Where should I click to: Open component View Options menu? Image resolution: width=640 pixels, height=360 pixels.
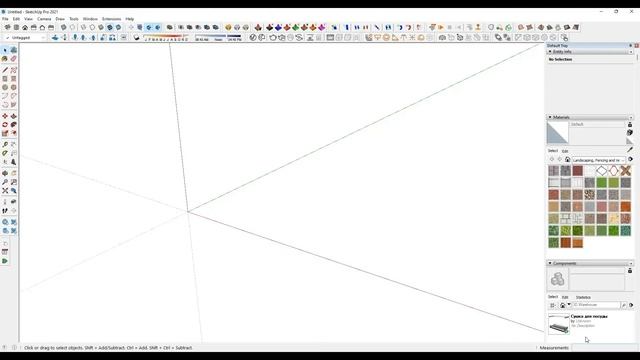(552, 305)
